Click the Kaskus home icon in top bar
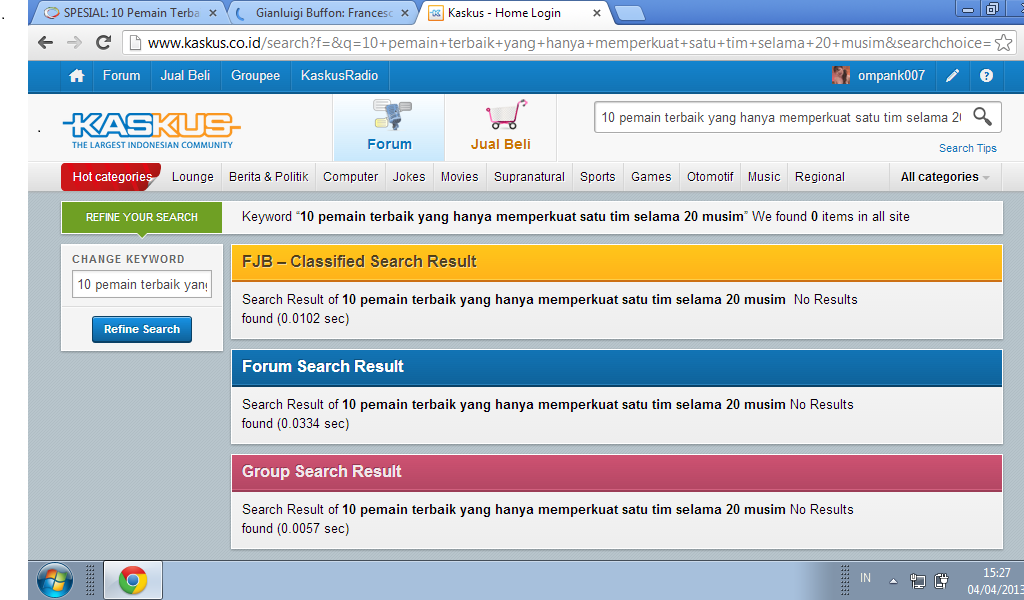This screenshot has height=600, width=1024. tap(76, 76)
